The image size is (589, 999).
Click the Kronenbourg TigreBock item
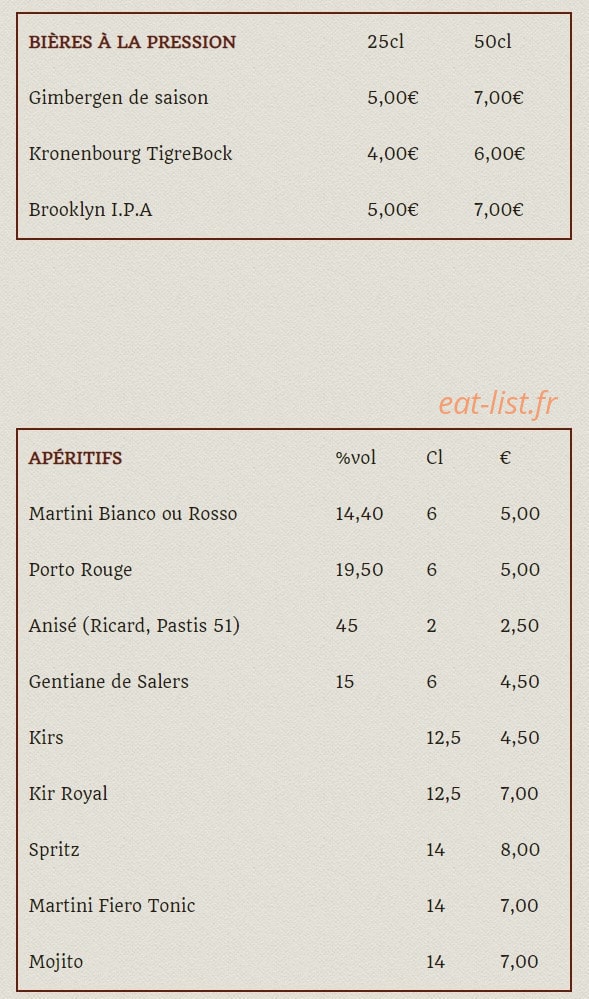click(x=130, y=154)
